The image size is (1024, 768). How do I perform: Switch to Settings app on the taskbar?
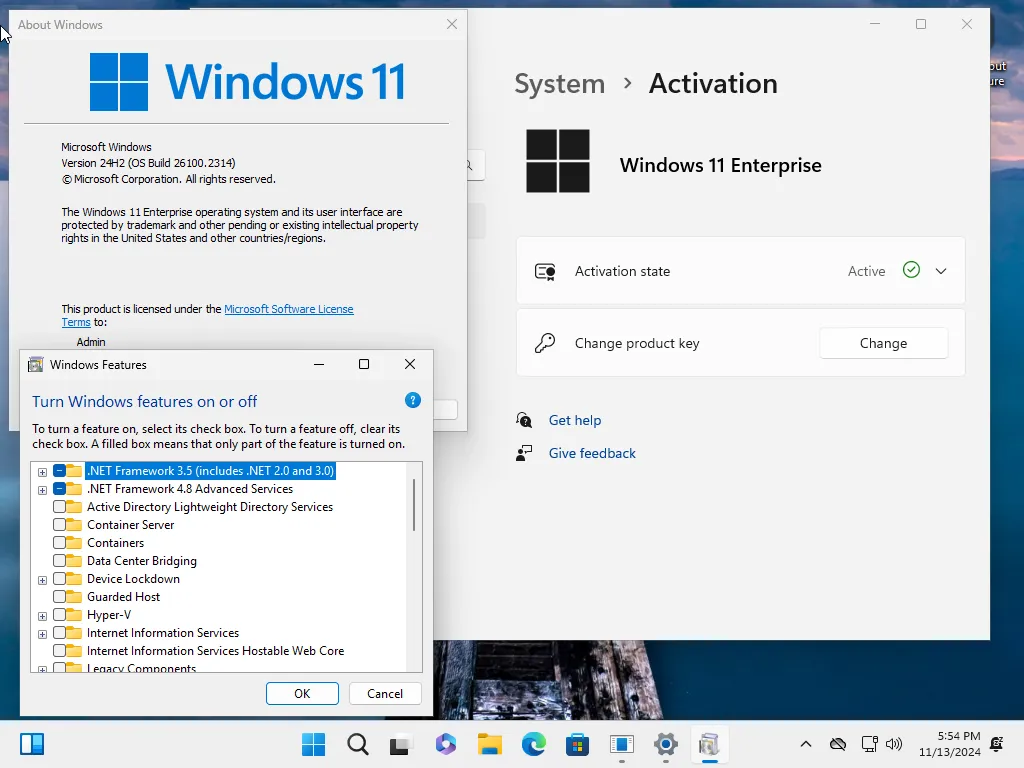(x=665, y=744)
